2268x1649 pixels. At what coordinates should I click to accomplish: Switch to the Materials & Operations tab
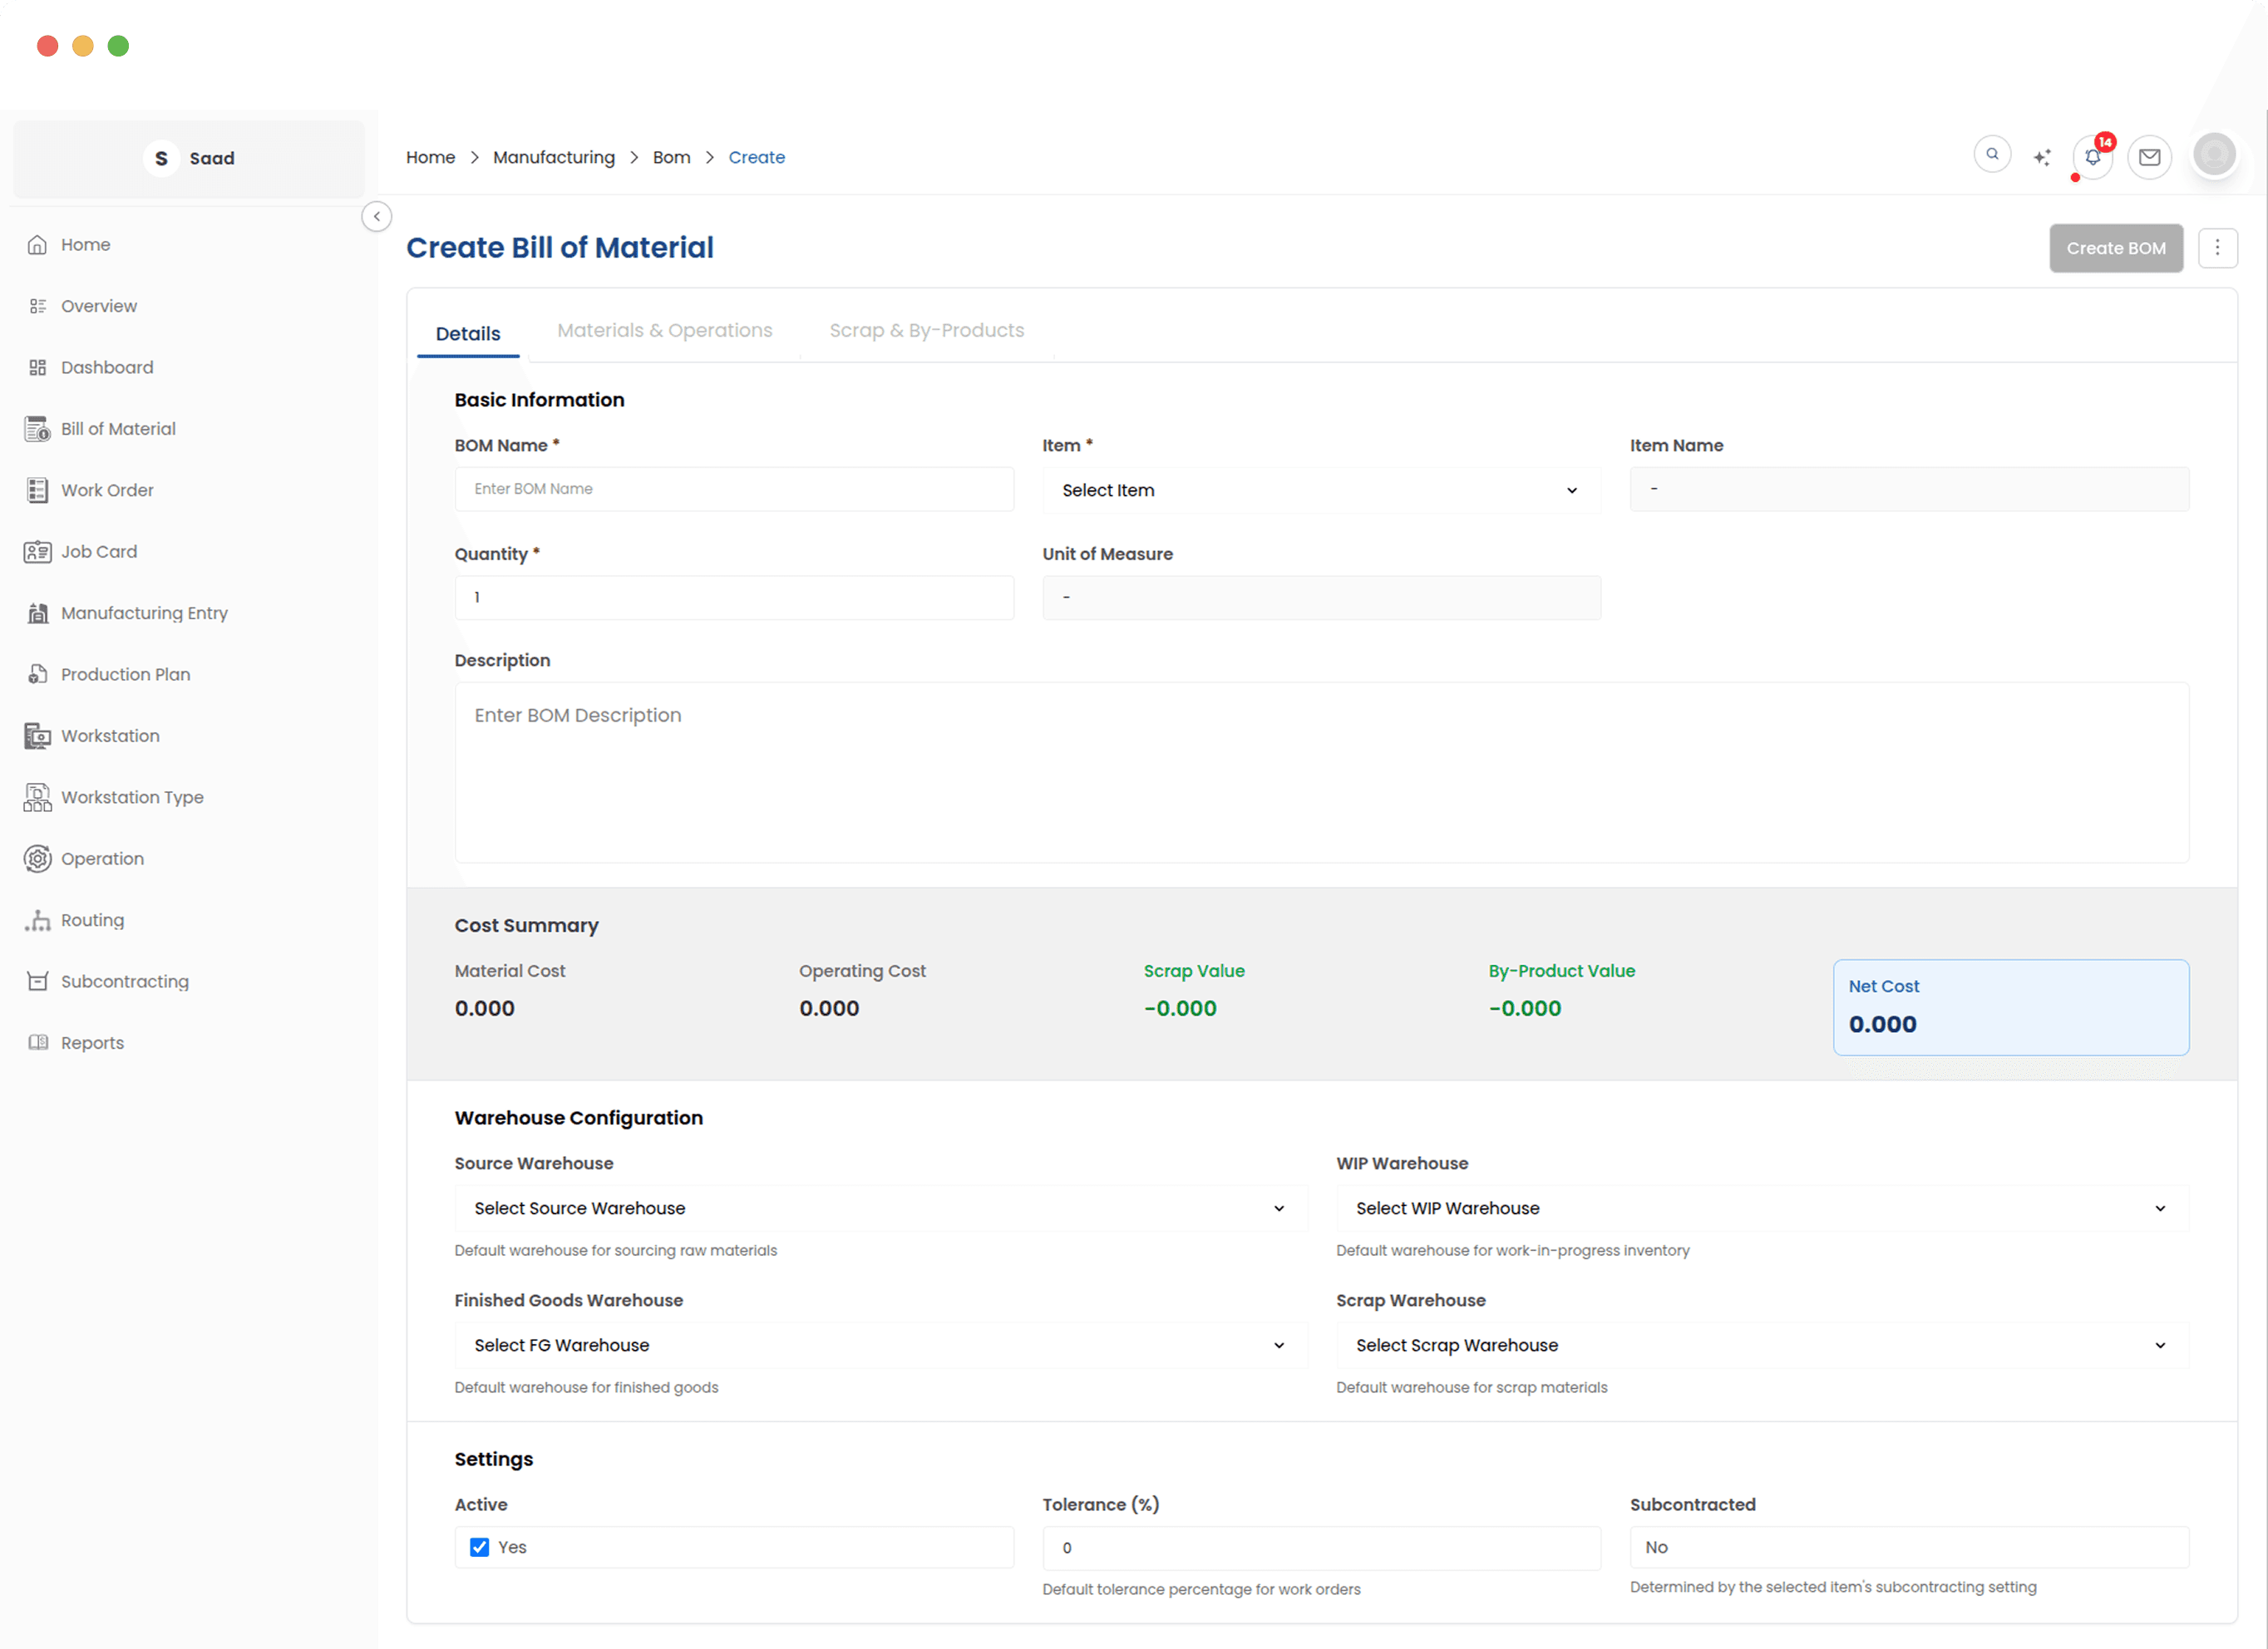pyautogui.click(x=664, y=330)
